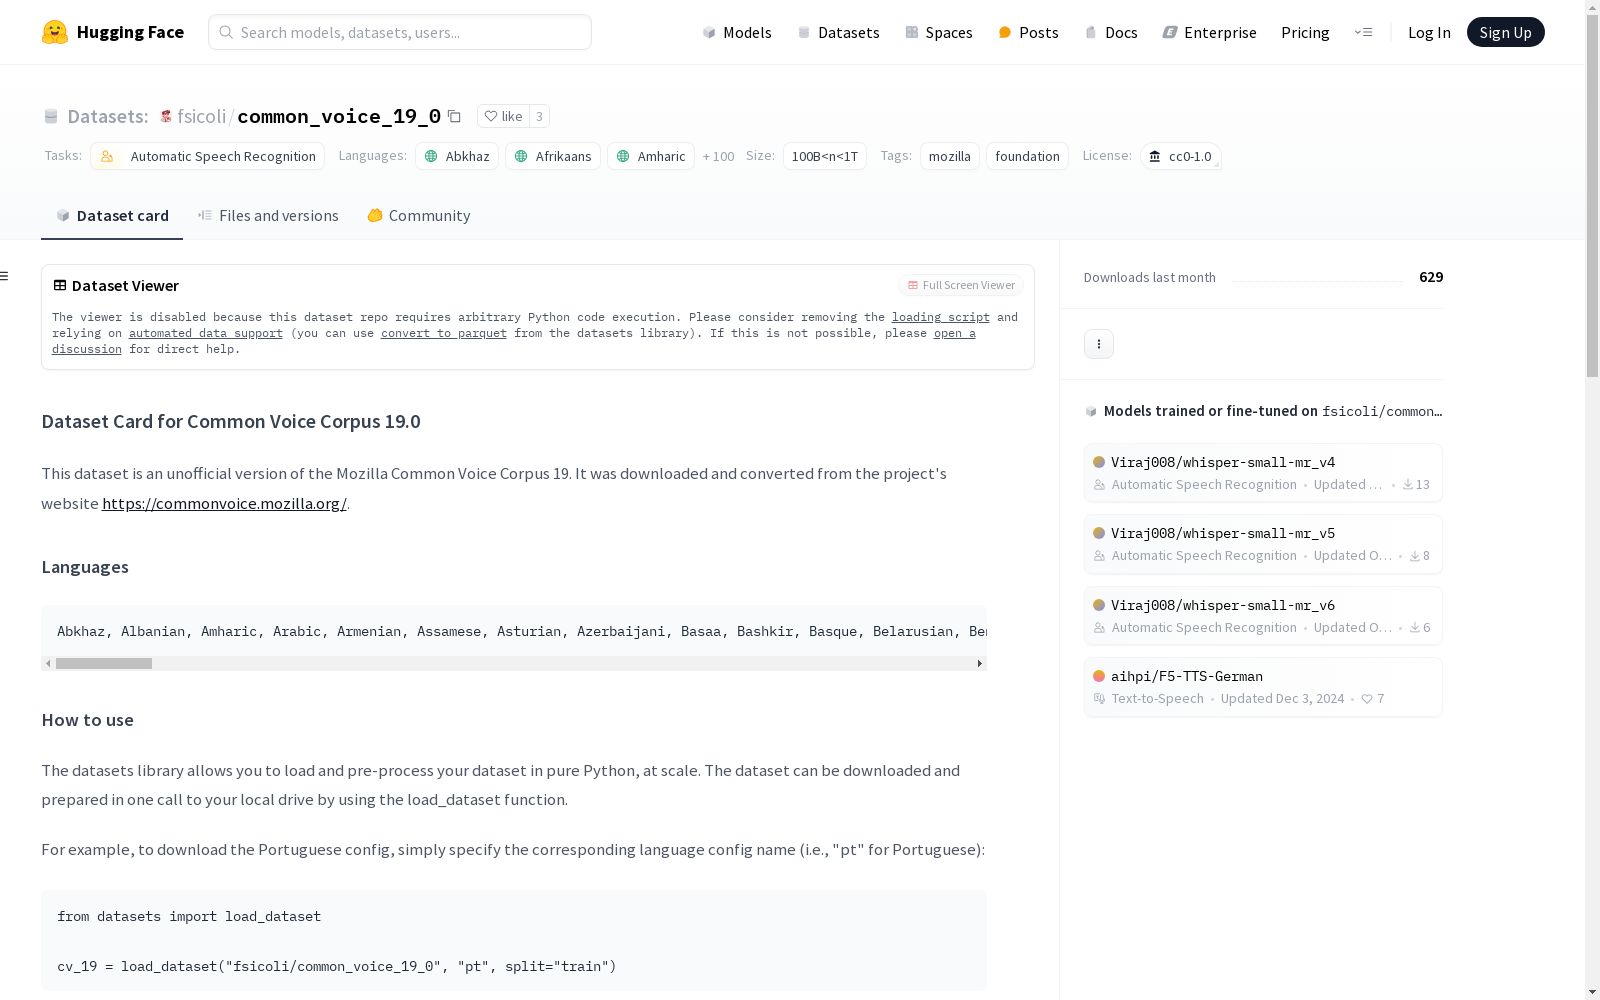Open Viraj008/whisper-small-mr_v5 model card
Screen dimensions: 1600x1000
click(1263, 544)
